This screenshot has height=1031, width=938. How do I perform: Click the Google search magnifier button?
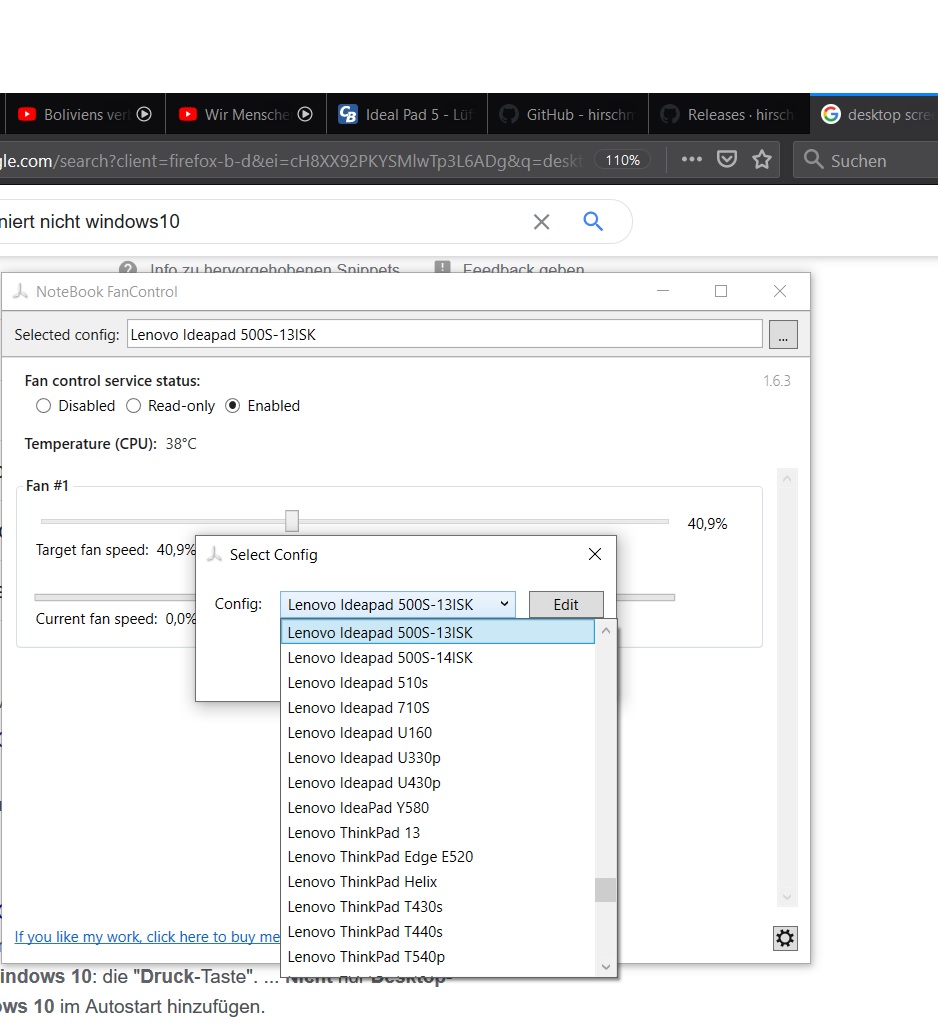593,221
